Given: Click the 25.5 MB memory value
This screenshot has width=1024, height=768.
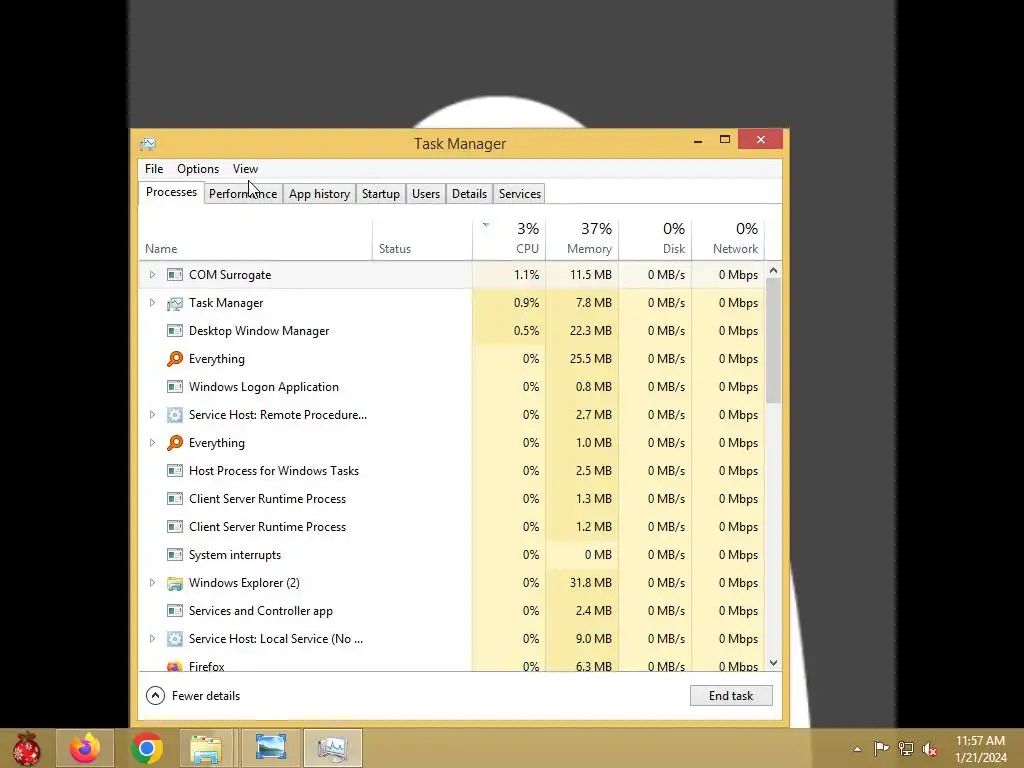Looking at the screenshot, I should point(590,359).
